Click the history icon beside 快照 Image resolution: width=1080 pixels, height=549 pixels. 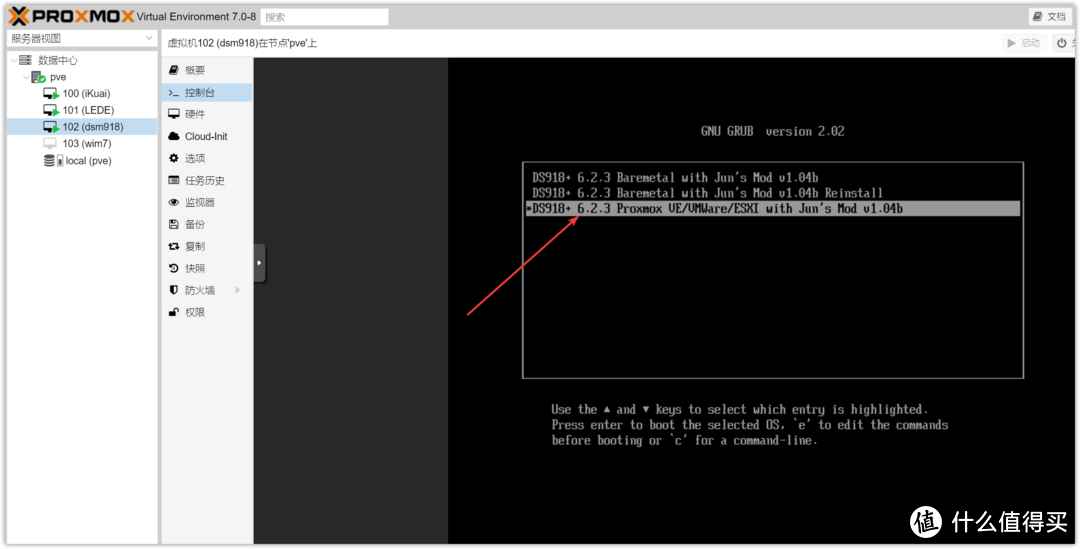point(174,269)
